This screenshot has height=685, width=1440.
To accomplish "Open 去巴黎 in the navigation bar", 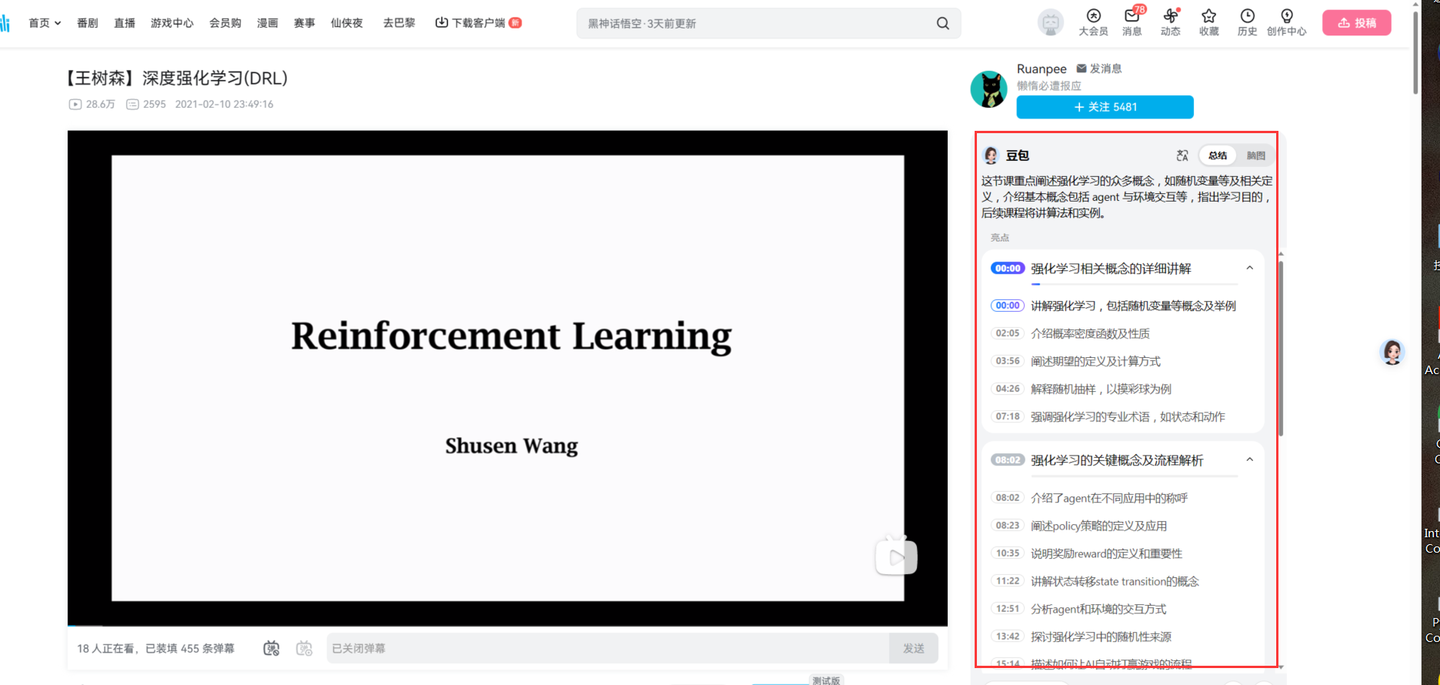I will coord(399,23).
